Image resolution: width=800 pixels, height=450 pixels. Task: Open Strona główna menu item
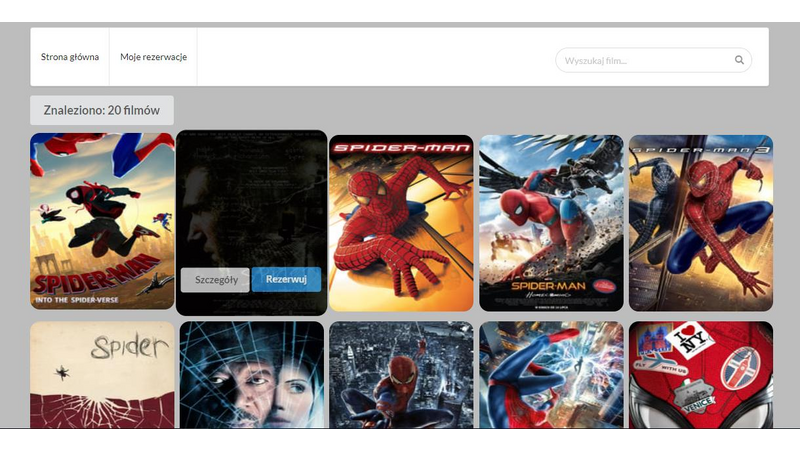70,57
